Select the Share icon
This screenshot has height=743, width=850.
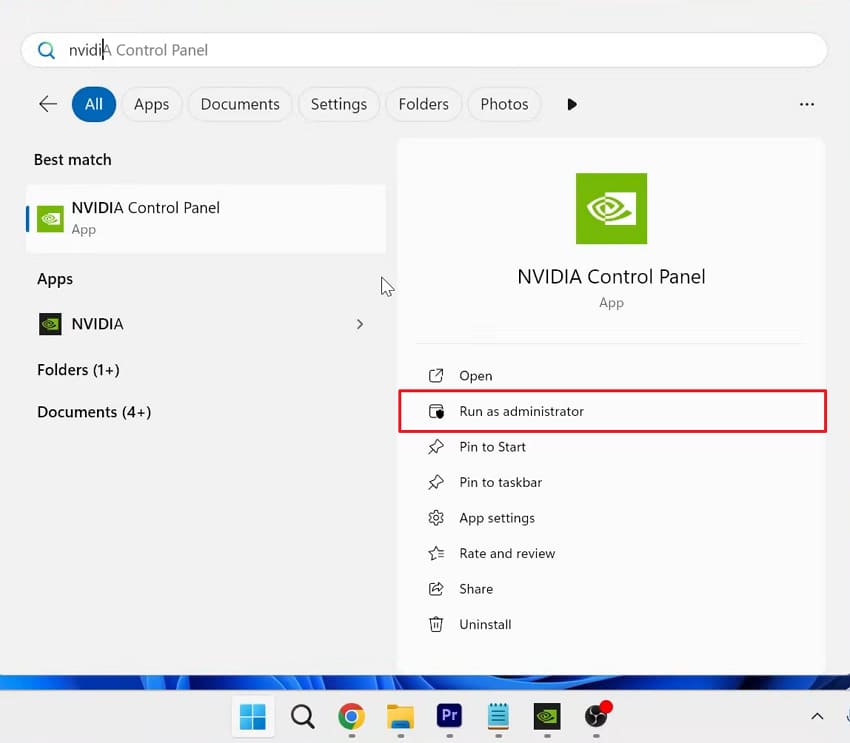point(436,588)
